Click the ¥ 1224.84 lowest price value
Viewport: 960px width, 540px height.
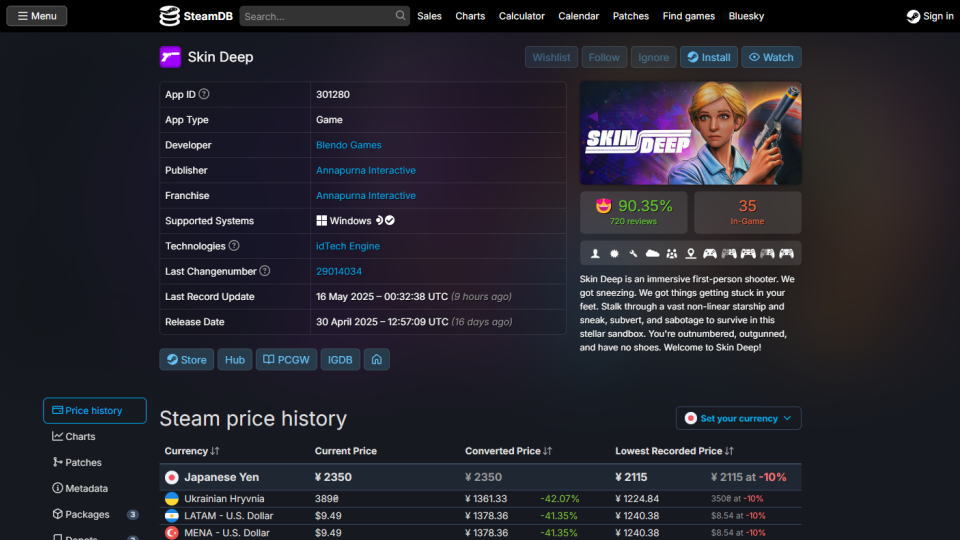pyautogui.click(x=637, y=498)
